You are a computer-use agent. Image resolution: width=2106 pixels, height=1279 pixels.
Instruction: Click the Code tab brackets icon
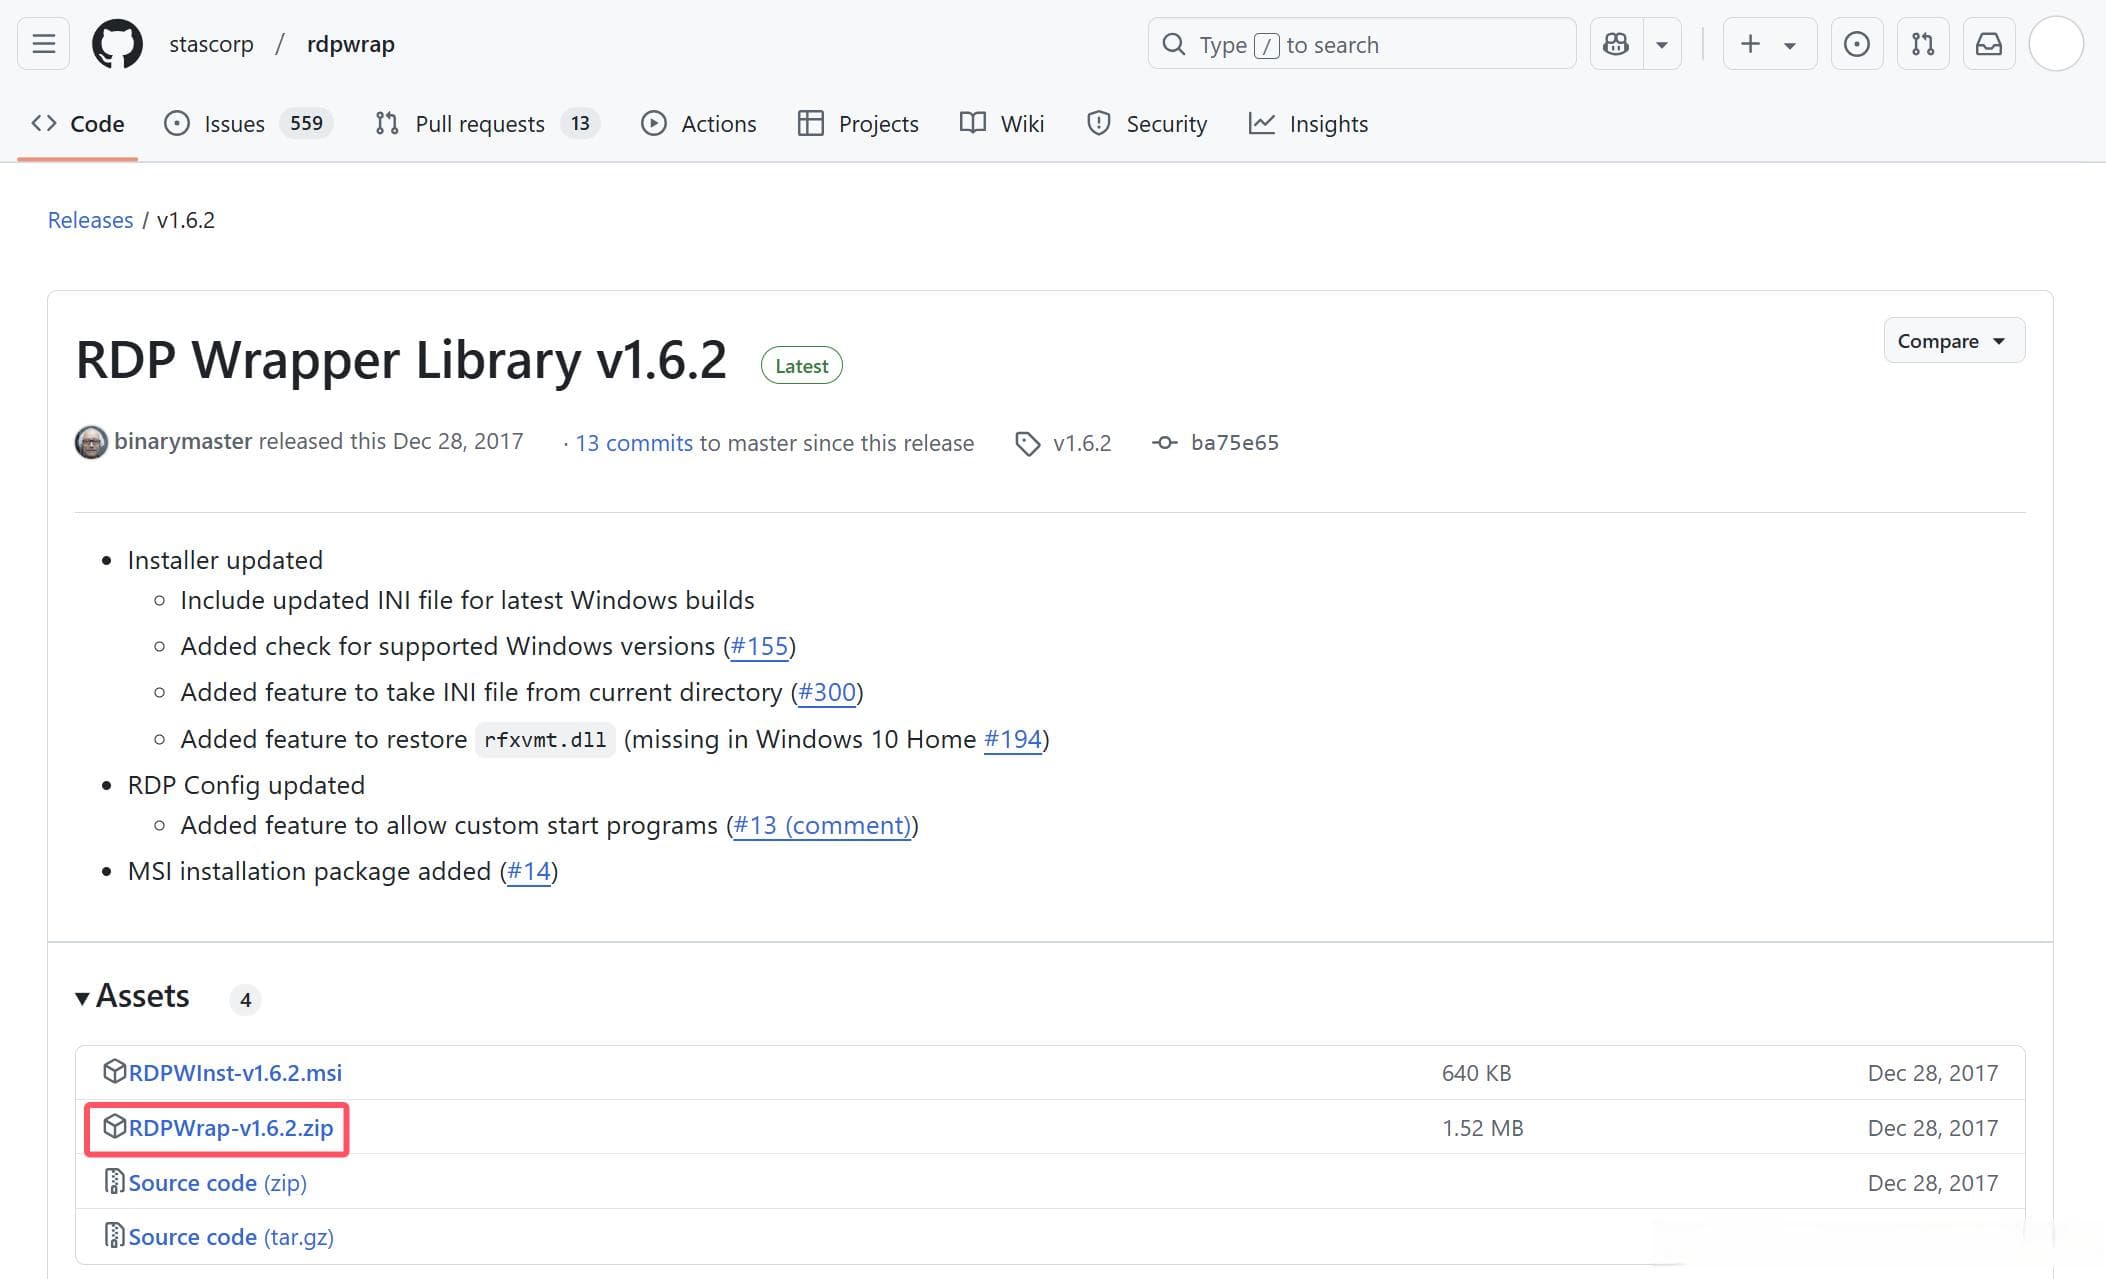(x=43, y=123)
